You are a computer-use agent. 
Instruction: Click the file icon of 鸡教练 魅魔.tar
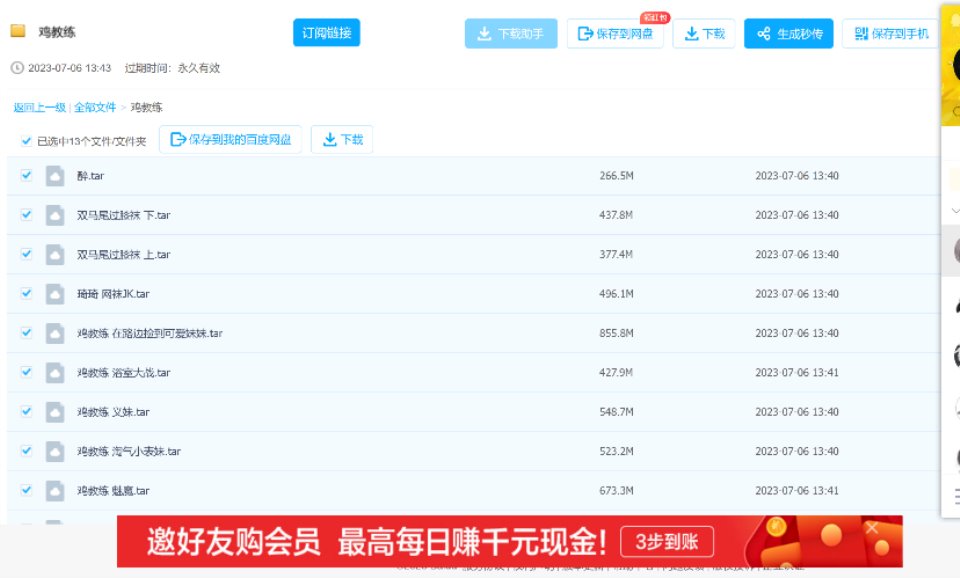click(x=55, y=490)
